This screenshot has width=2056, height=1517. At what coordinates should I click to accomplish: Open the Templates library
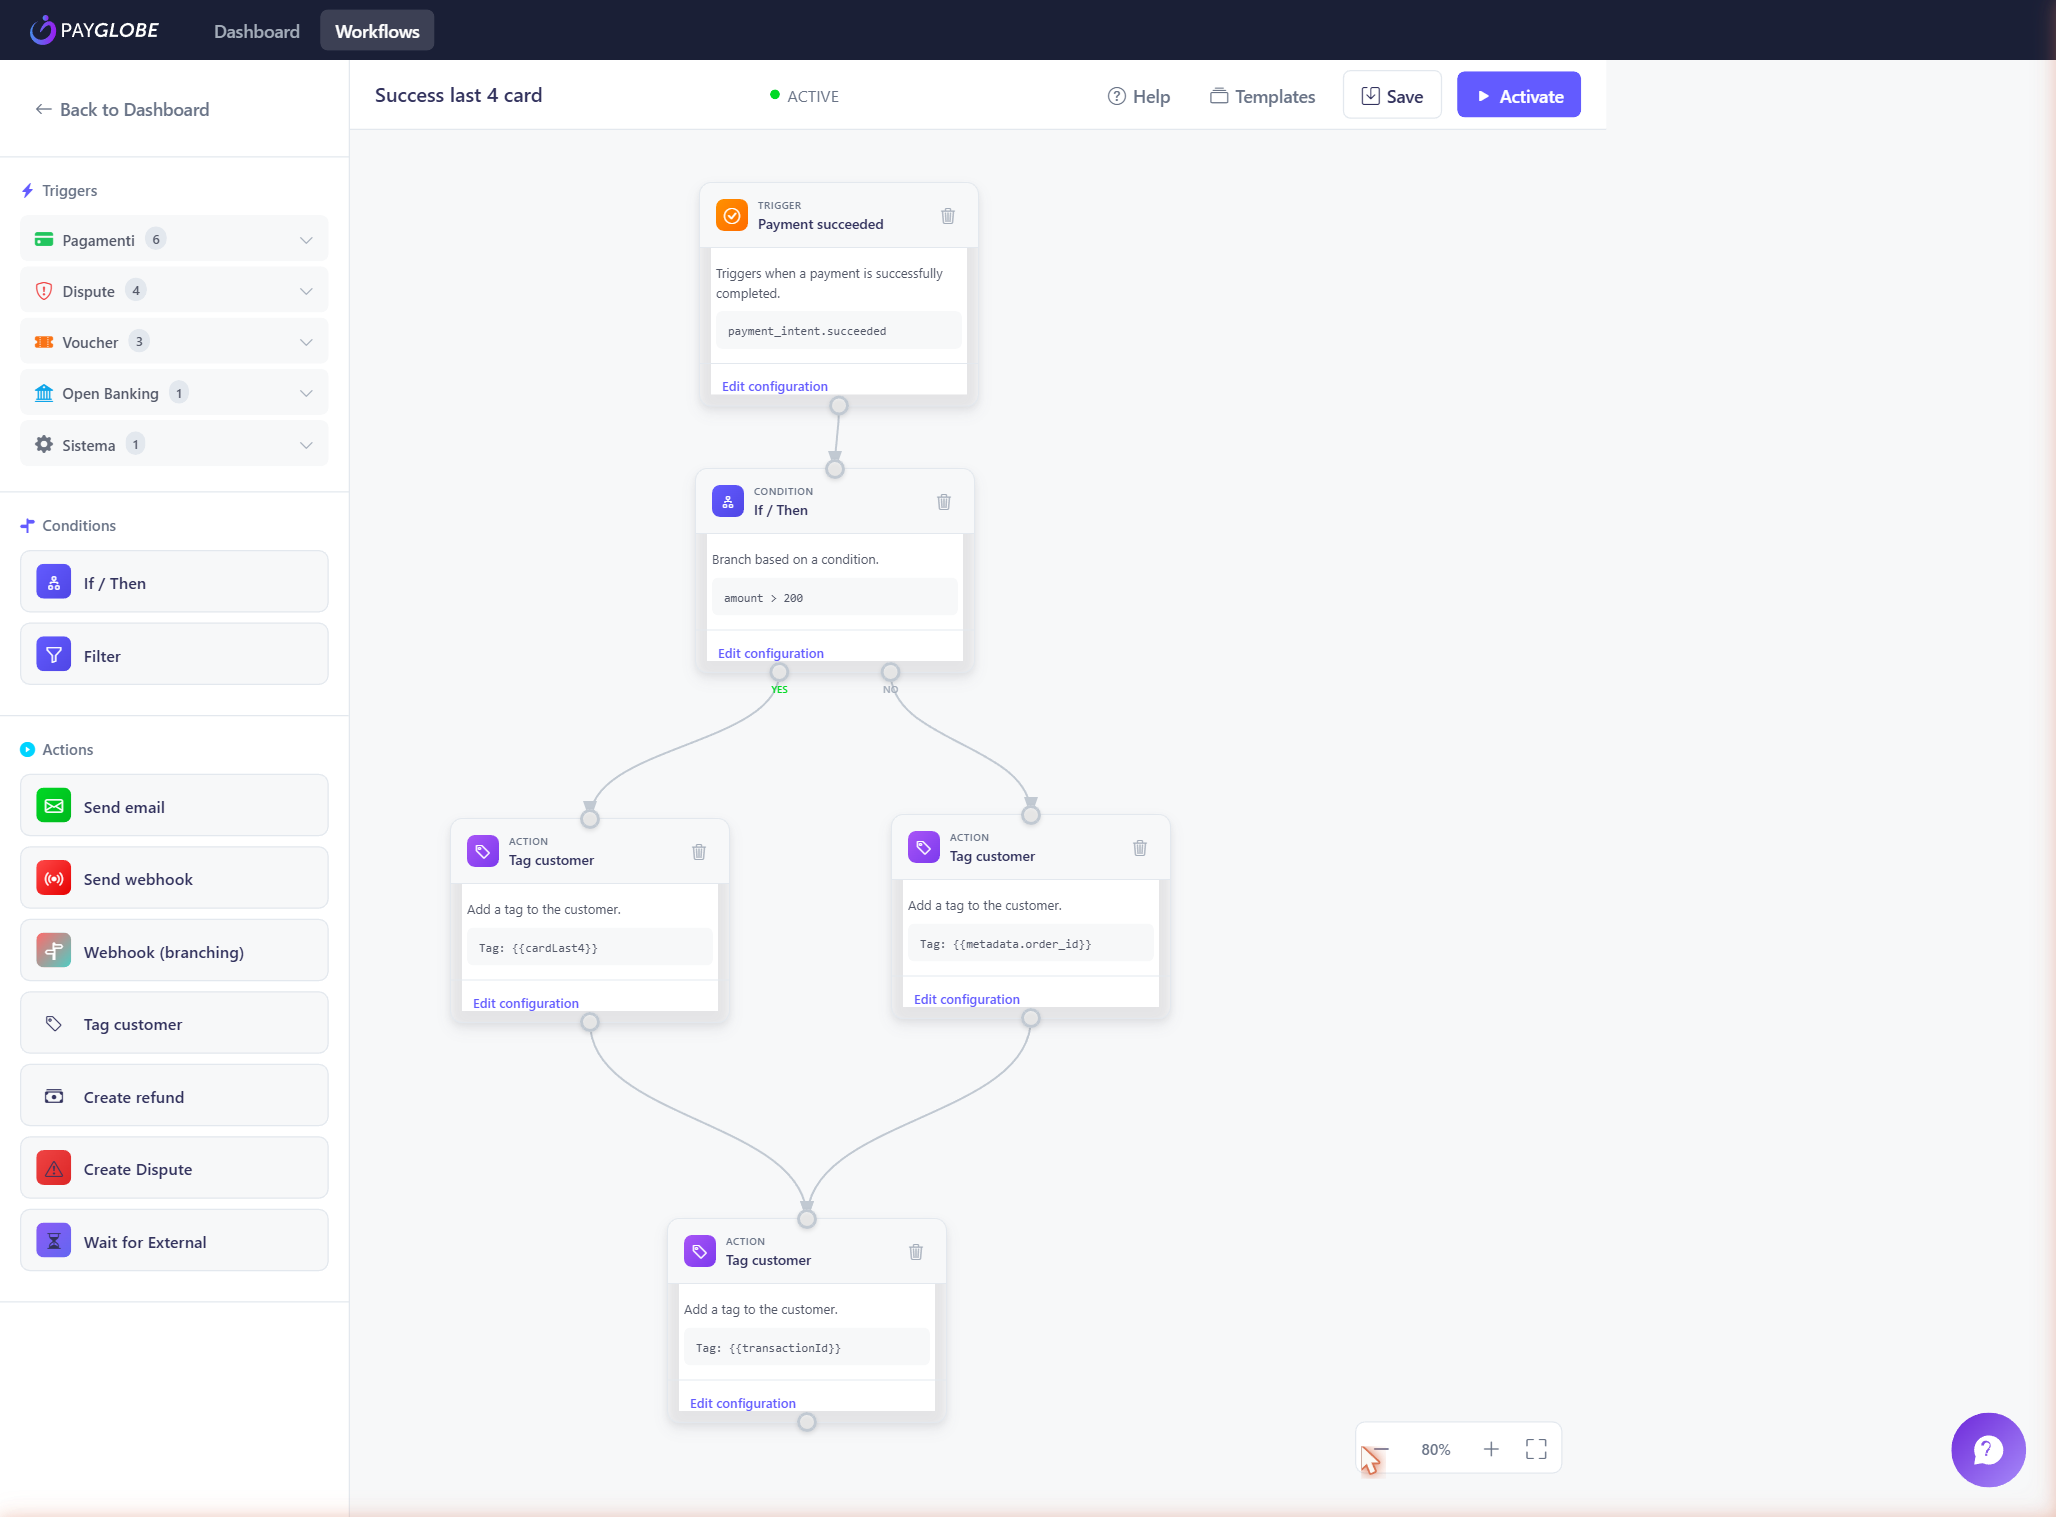[1262, 96]
